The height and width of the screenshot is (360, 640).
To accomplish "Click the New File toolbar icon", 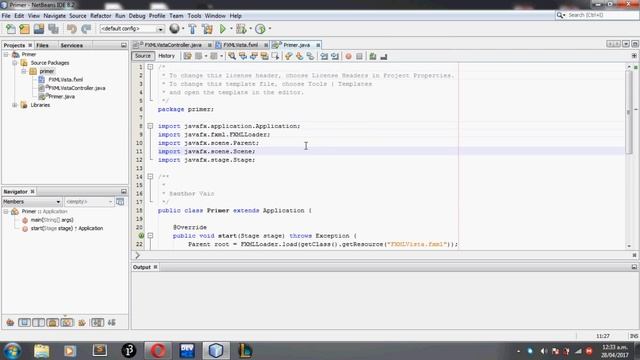I will 10,29.
